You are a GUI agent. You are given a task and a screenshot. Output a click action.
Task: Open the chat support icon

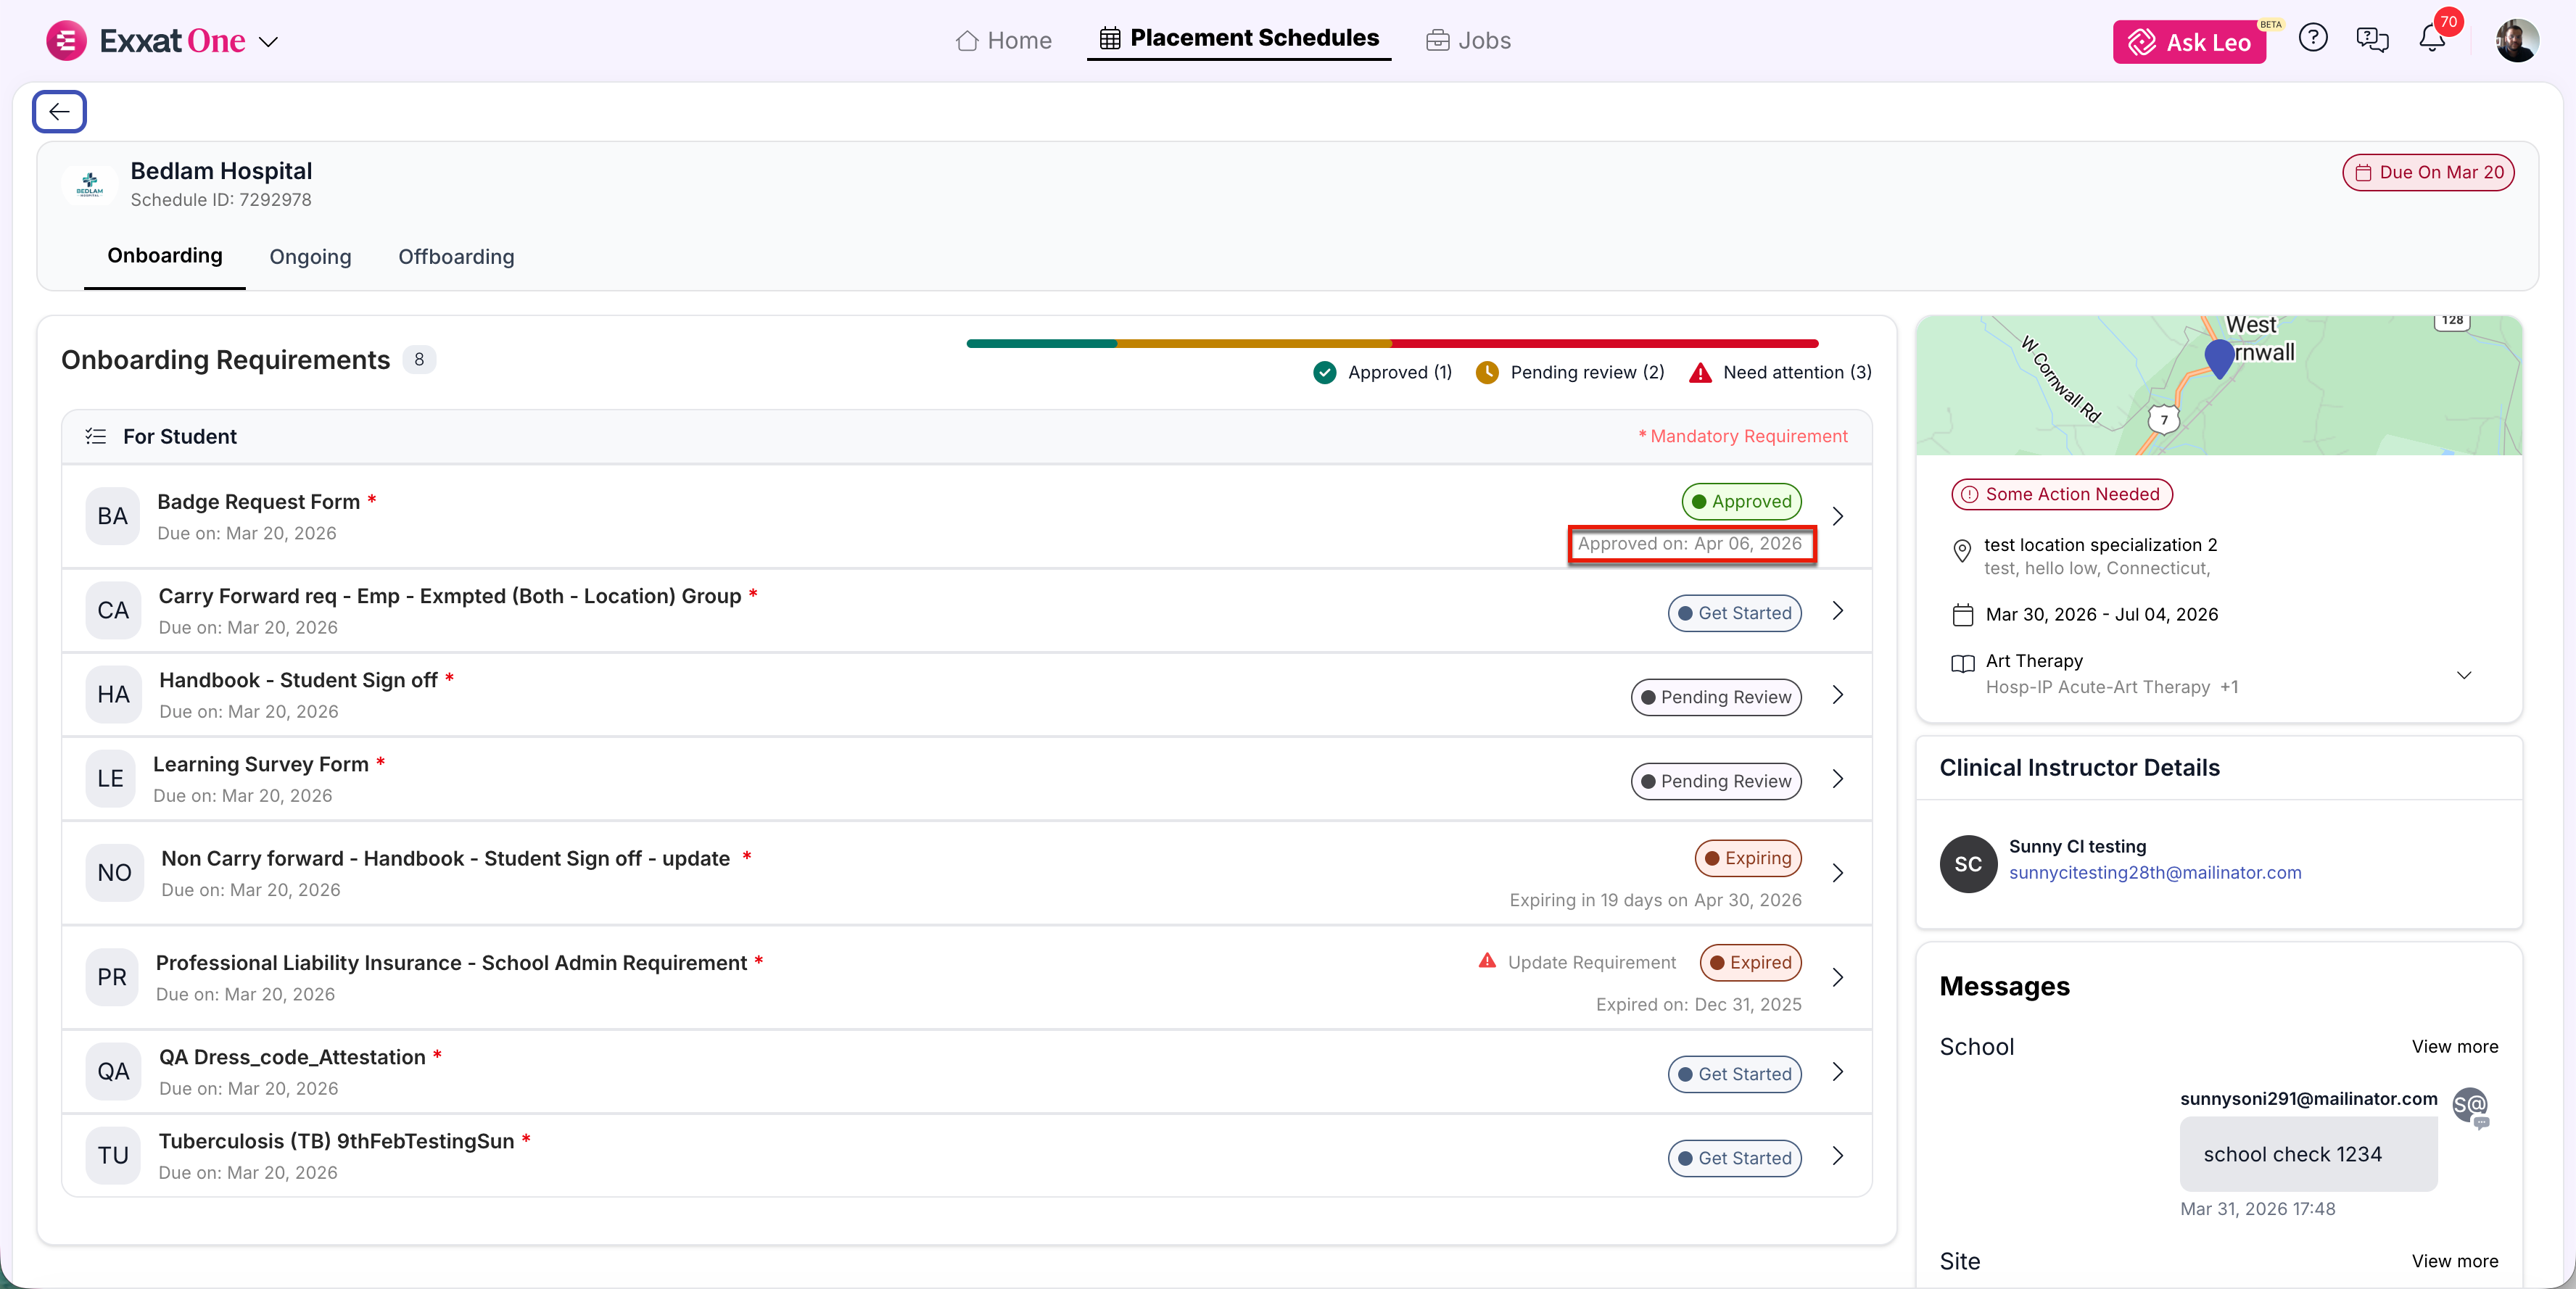(x=2372, y=40)
